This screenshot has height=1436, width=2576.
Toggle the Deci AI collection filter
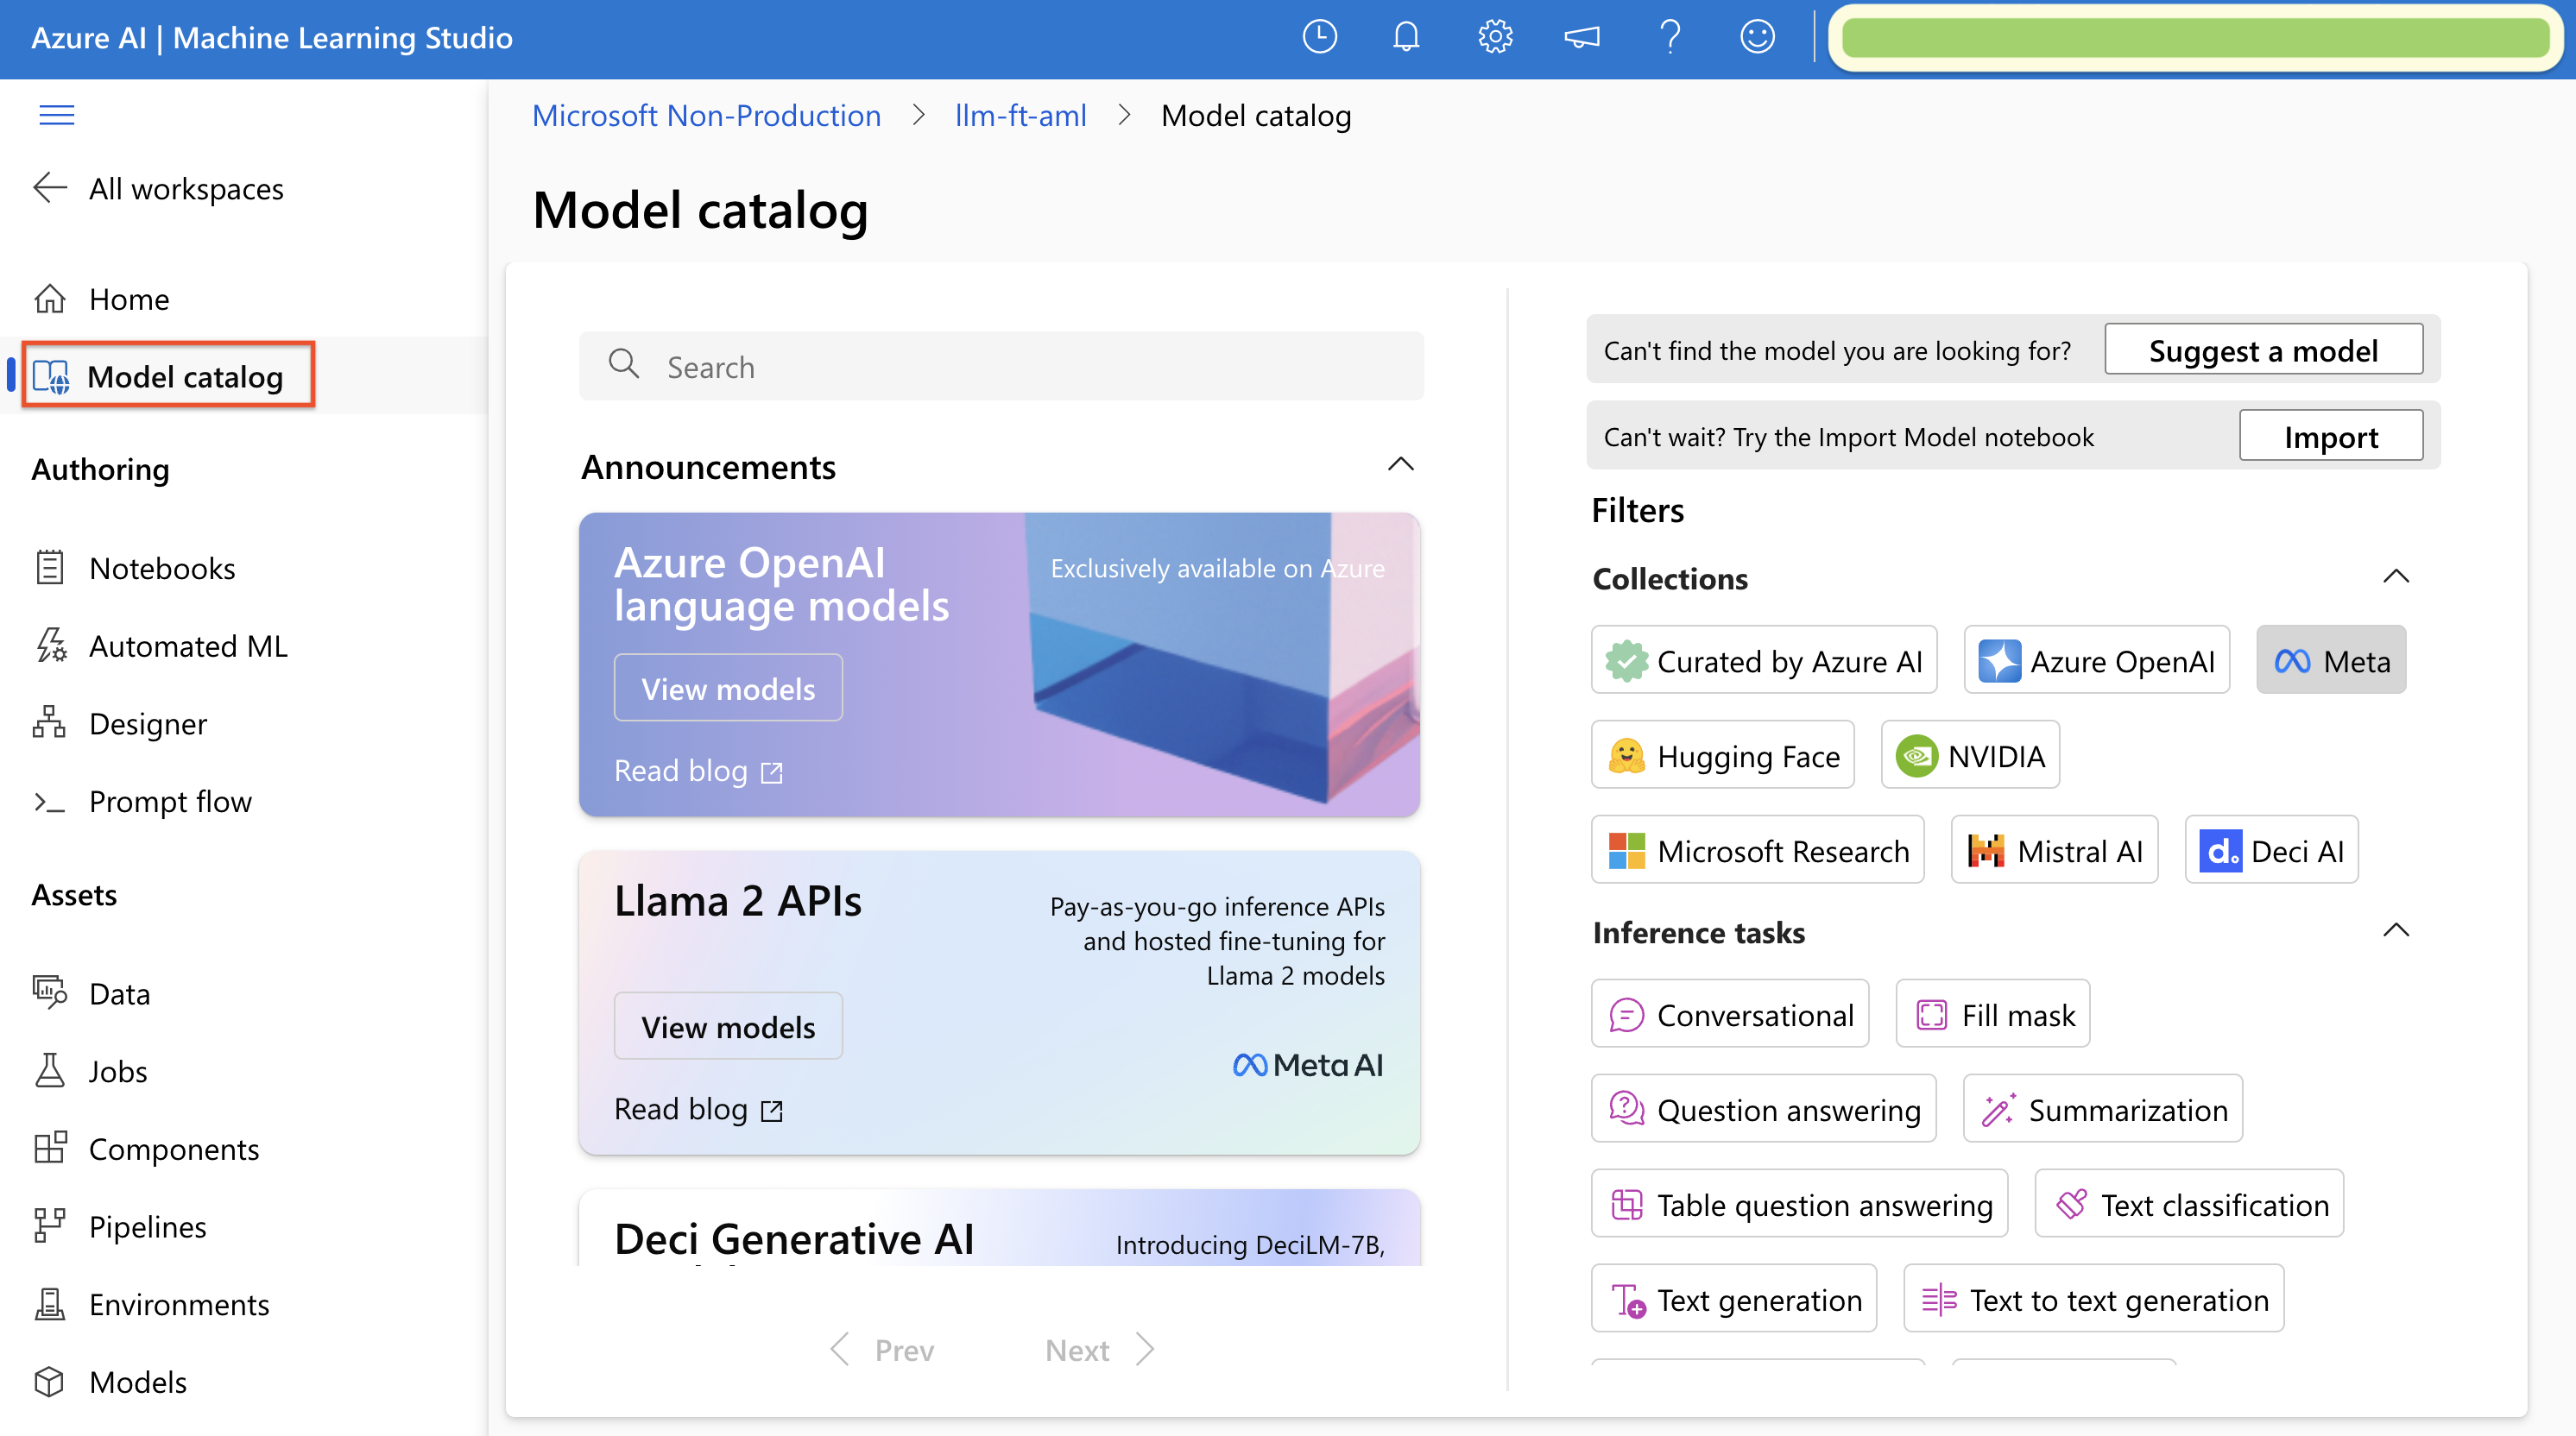point(2271,850)
